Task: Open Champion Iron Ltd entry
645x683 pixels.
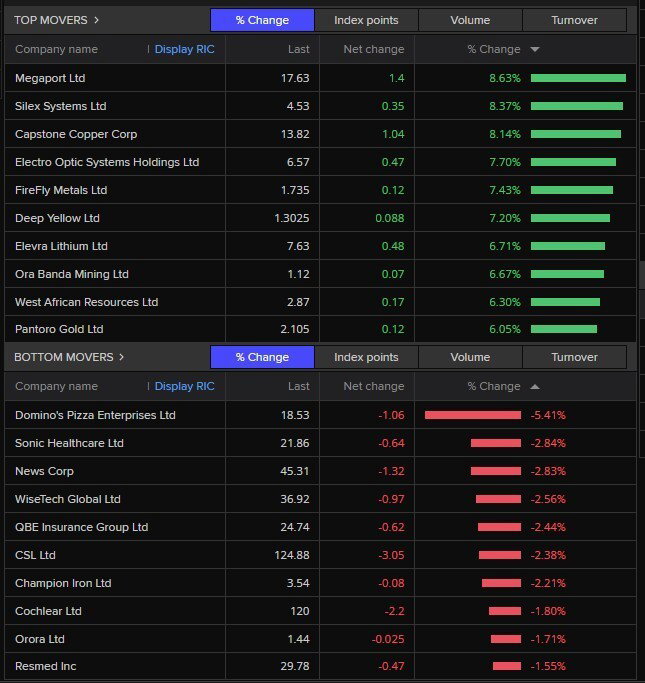Action: (63, 583)
